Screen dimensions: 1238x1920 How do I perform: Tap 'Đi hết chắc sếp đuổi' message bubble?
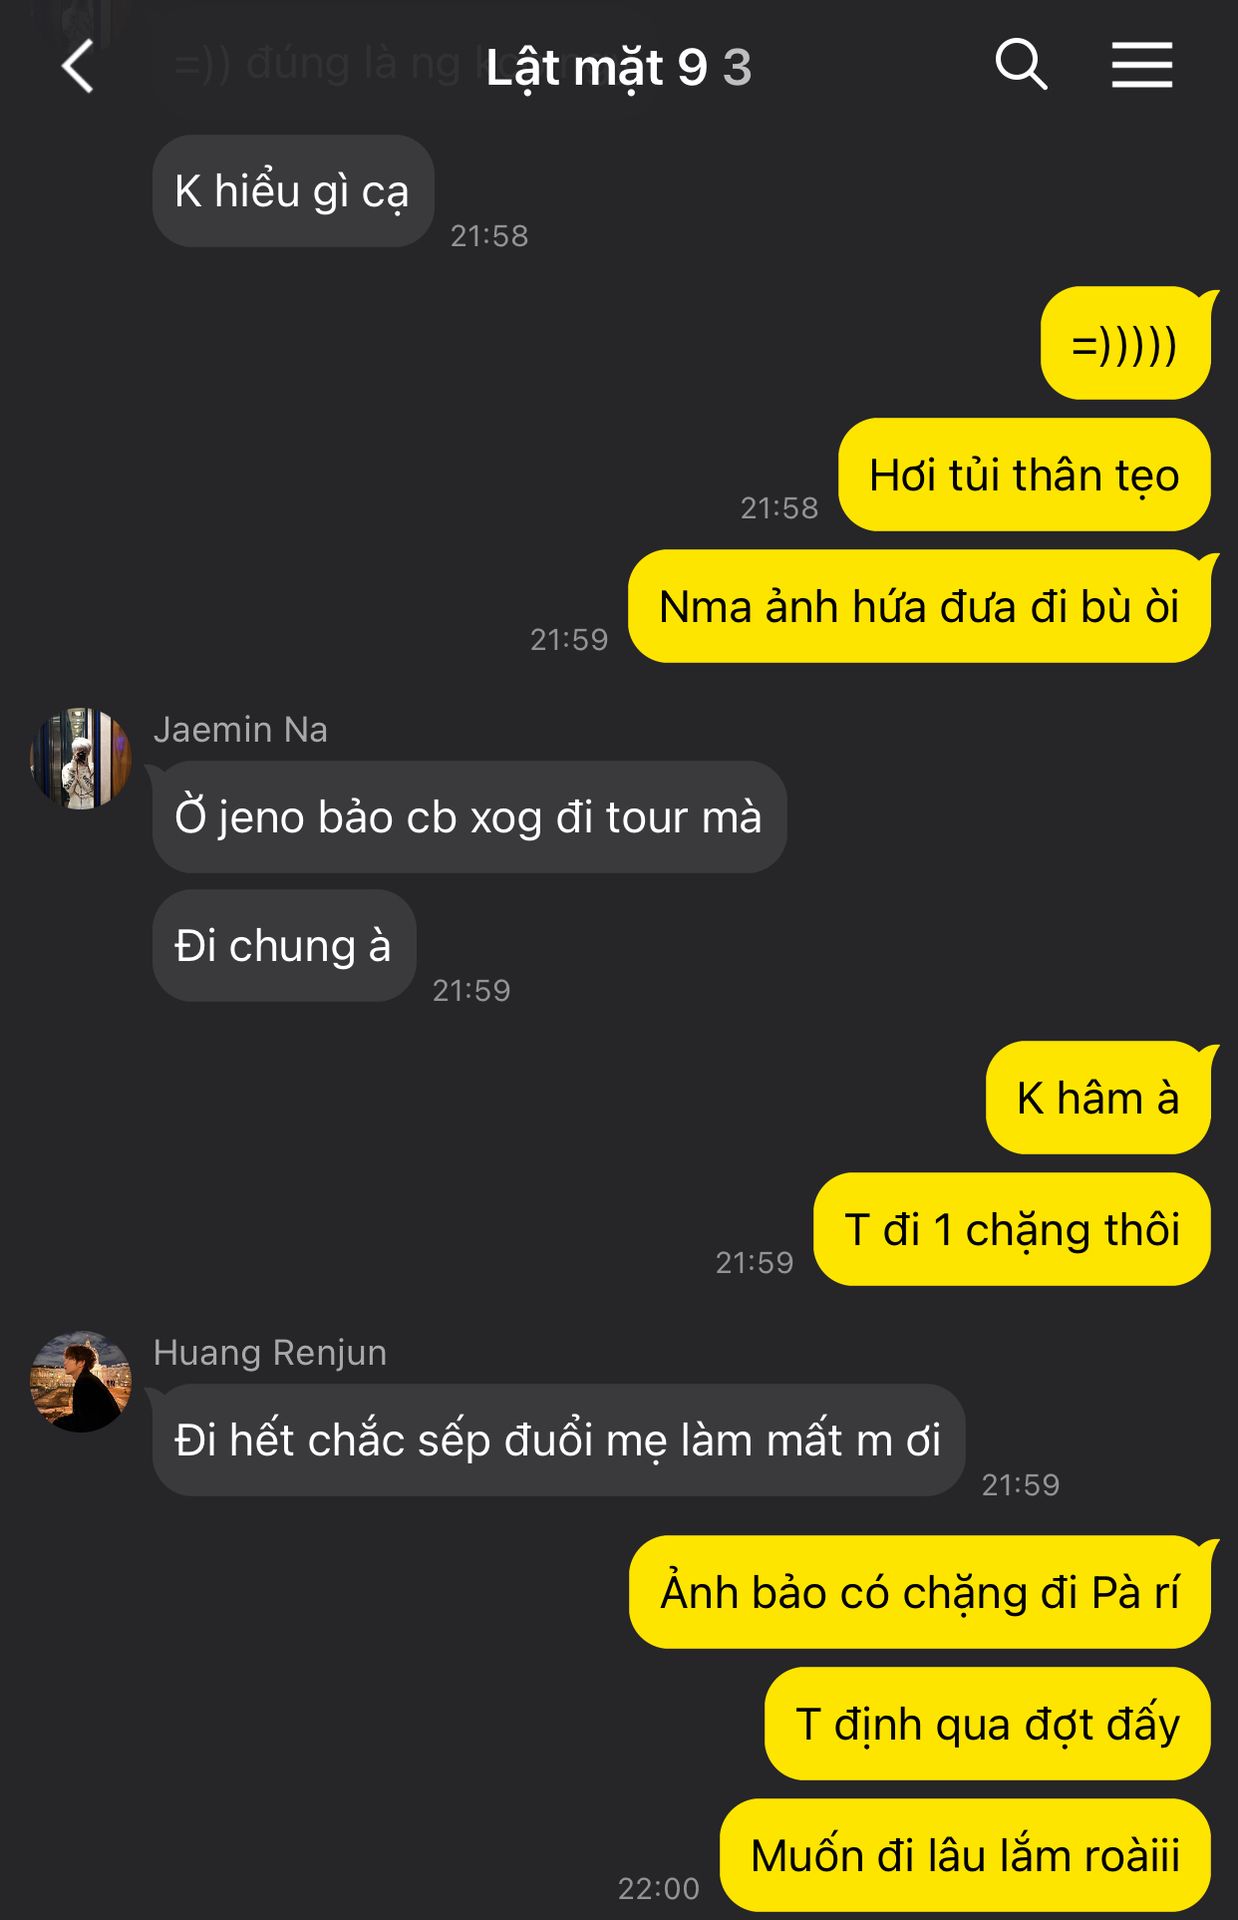pos(558,1440)
